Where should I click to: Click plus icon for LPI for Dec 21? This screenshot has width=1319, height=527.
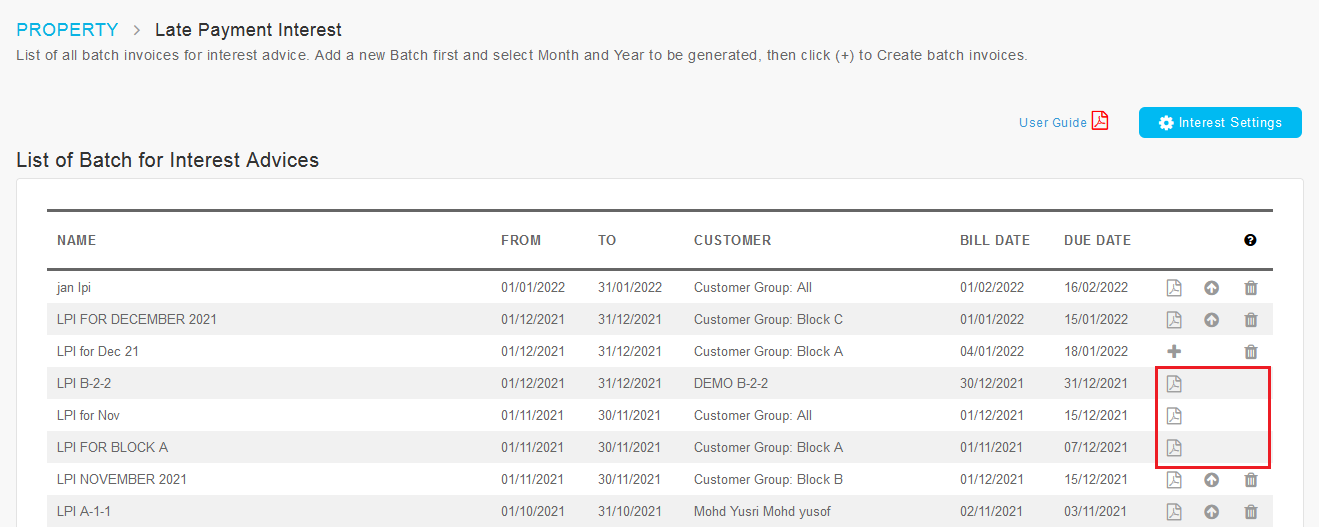(x=1174, y=352)
